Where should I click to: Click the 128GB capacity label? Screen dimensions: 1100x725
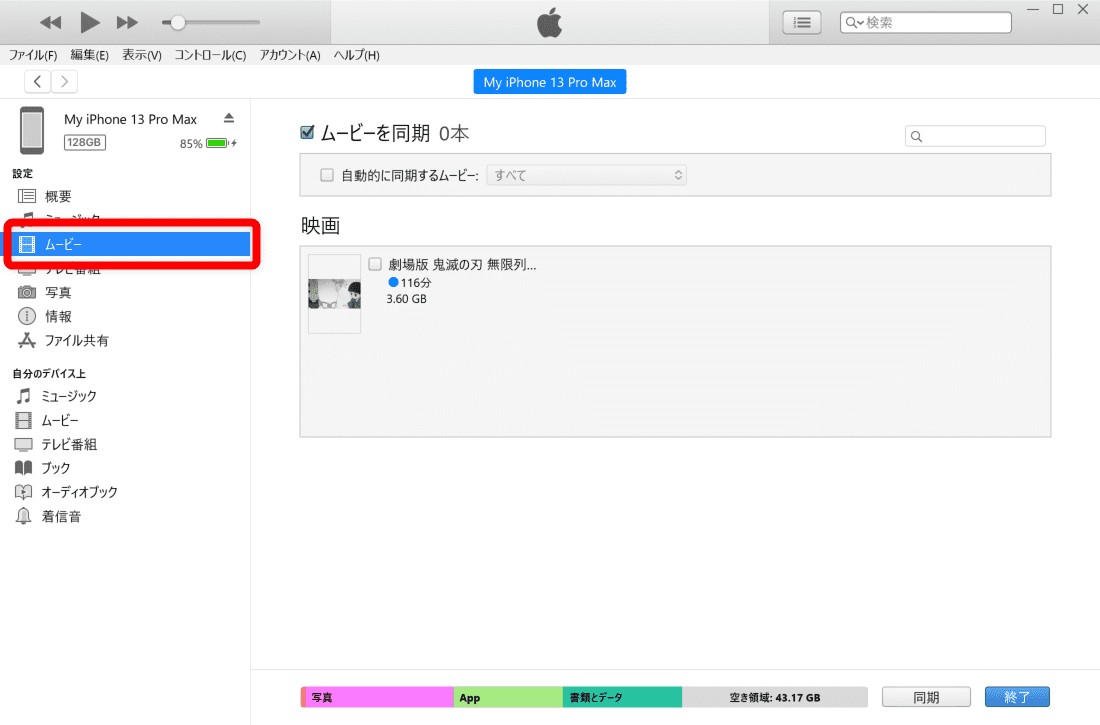click(85, 142)
